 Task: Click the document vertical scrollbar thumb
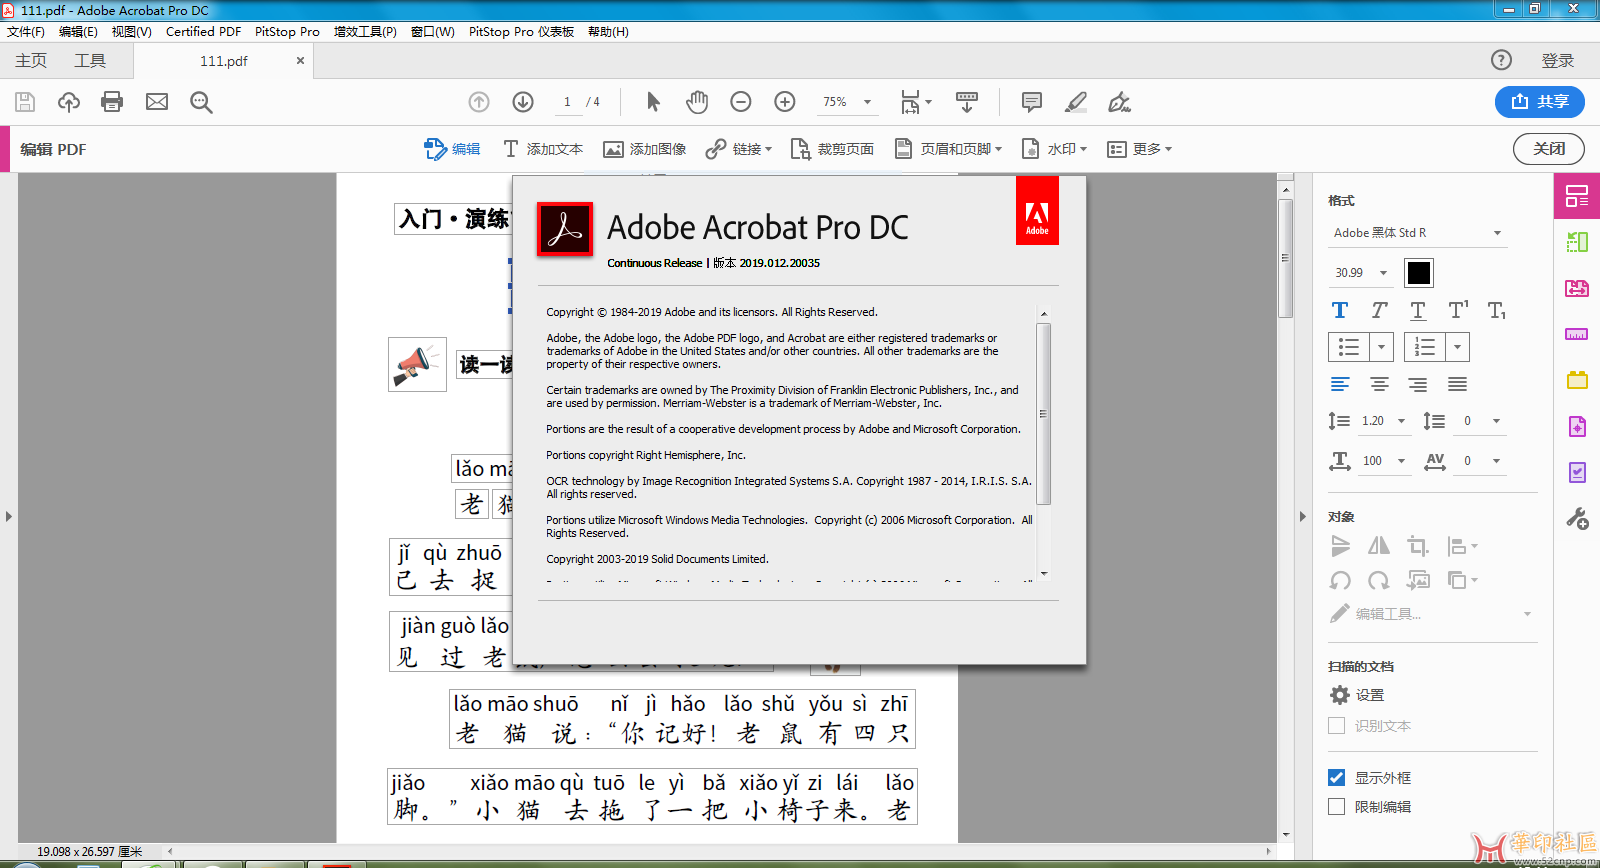tap(1285, 258)
